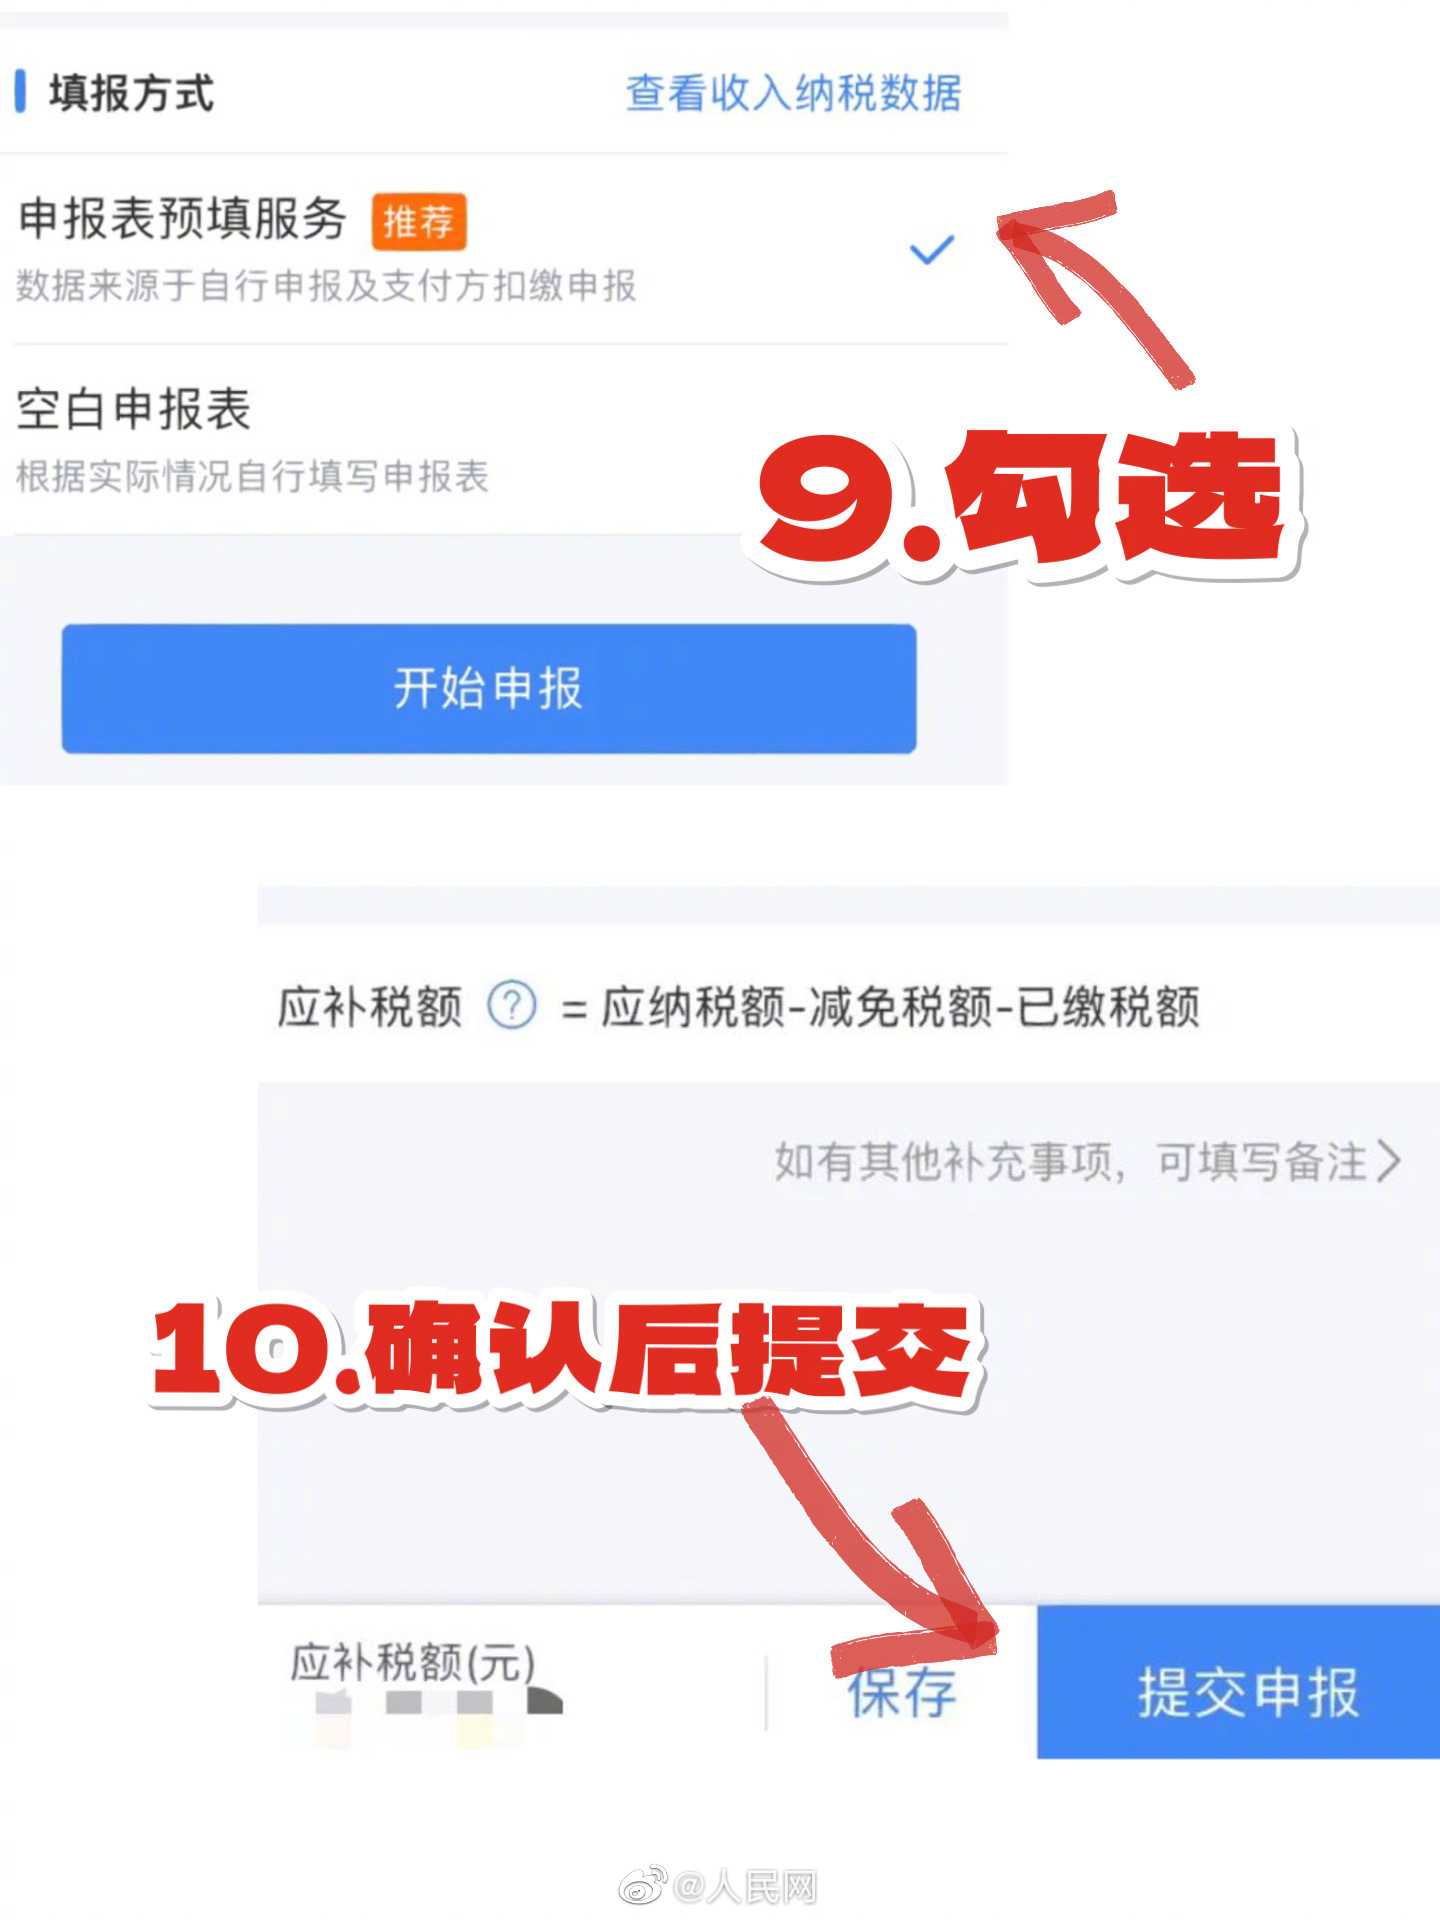The image size is (1440, 1920).
Task: Click the Weibo logo in the watermark
Action: 643,1886
